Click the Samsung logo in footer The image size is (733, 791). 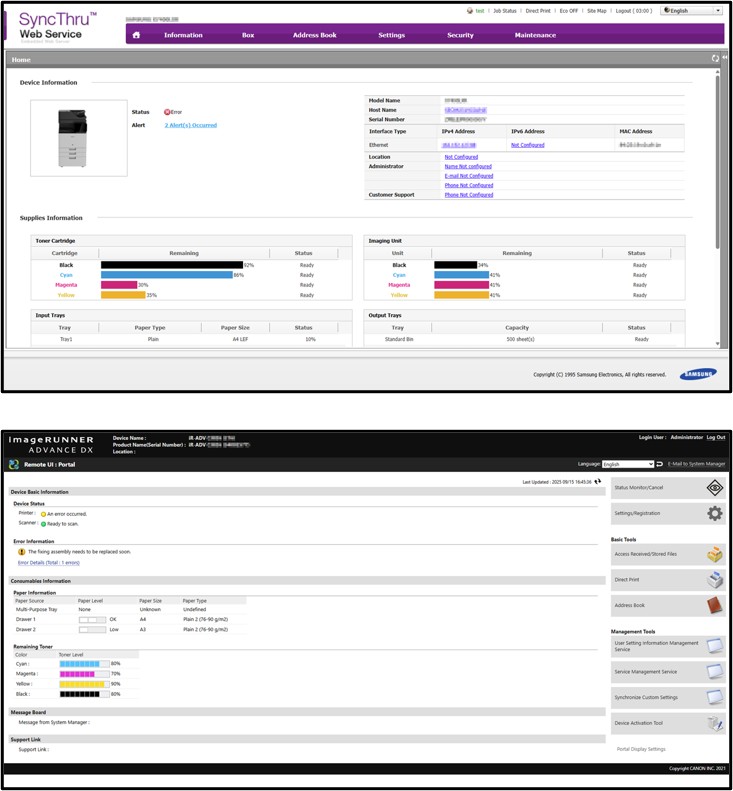click(x=698, y=374)
